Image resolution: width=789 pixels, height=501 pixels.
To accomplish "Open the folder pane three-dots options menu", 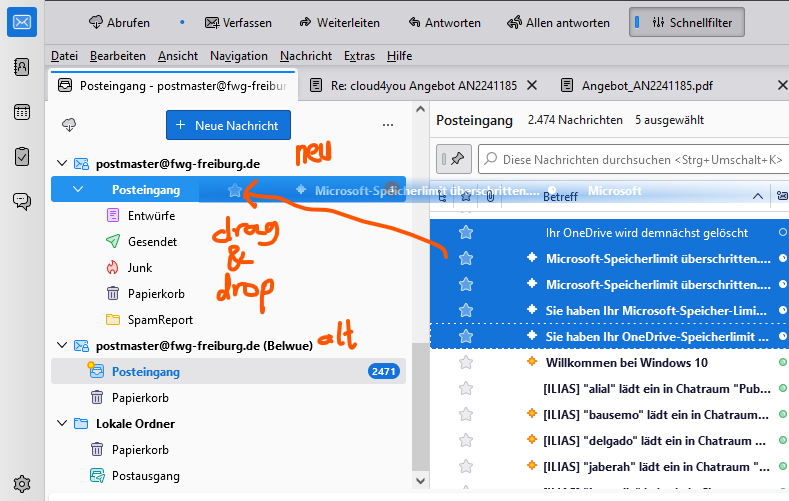I will click(x=388, y=125).
